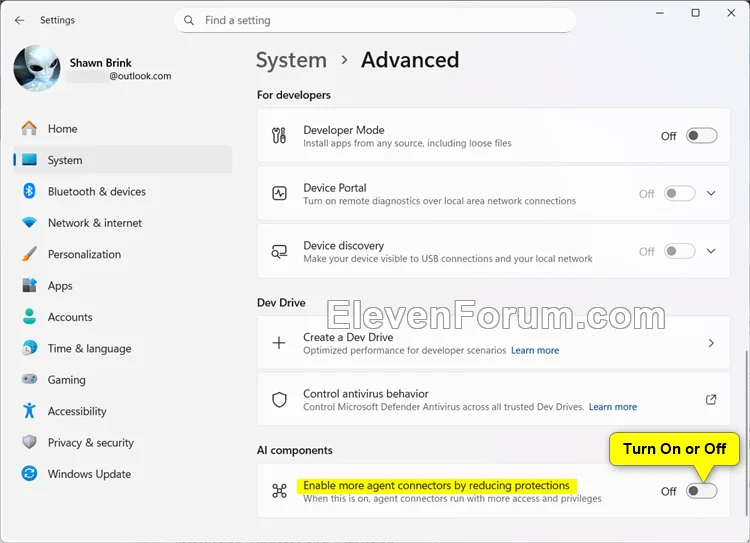The width and height of the screenshot is (750, 543).
Task: Open Windows Update settings
Action: (123, 474)
